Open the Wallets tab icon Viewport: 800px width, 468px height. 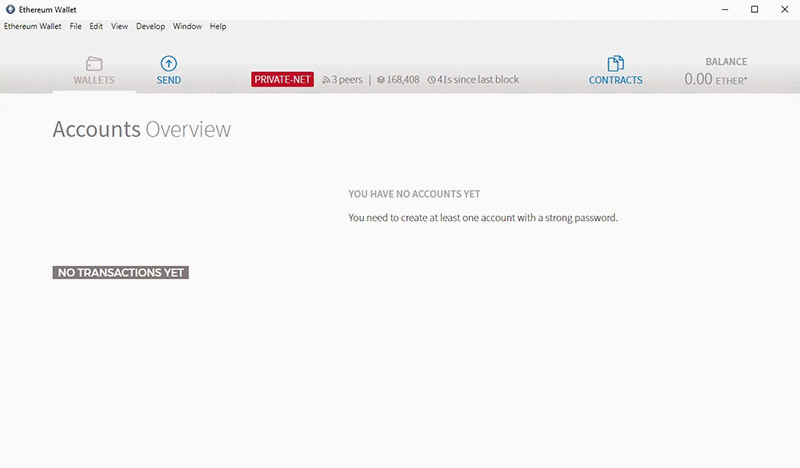pyautogui.click(x=94, y=64)
